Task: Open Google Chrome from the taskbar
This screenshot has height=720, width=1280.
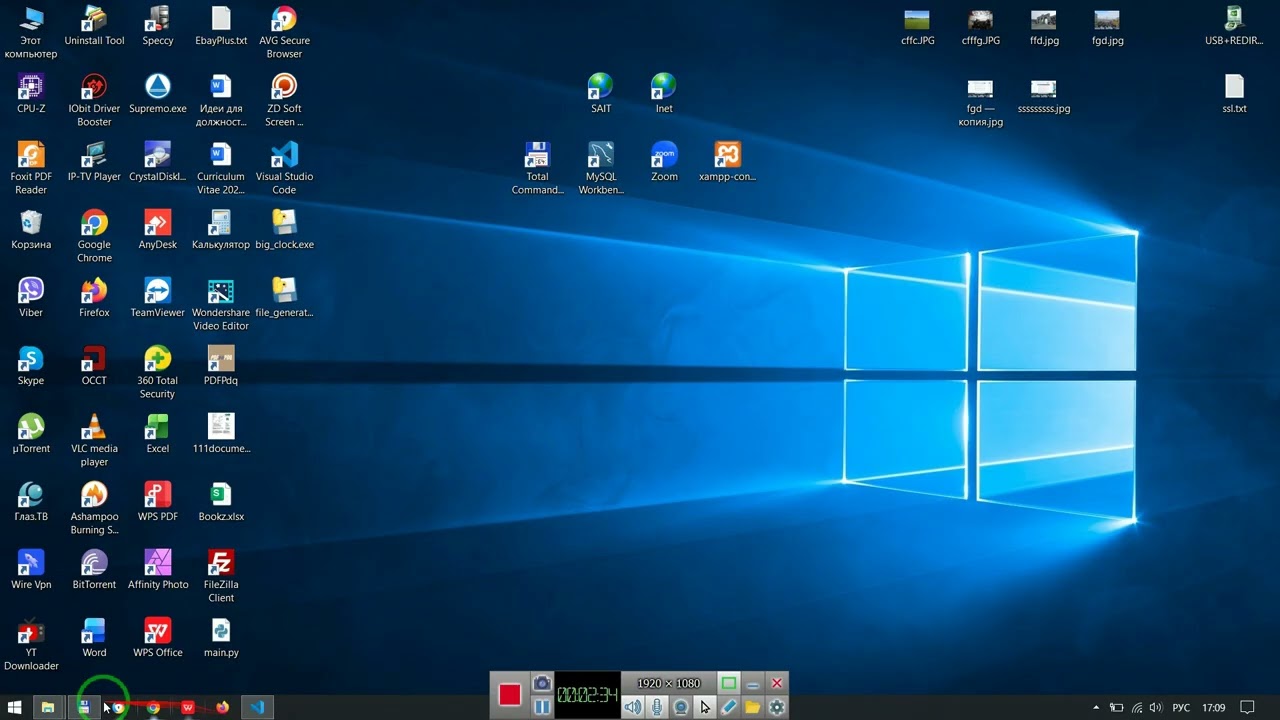Action: coord(153,708)
